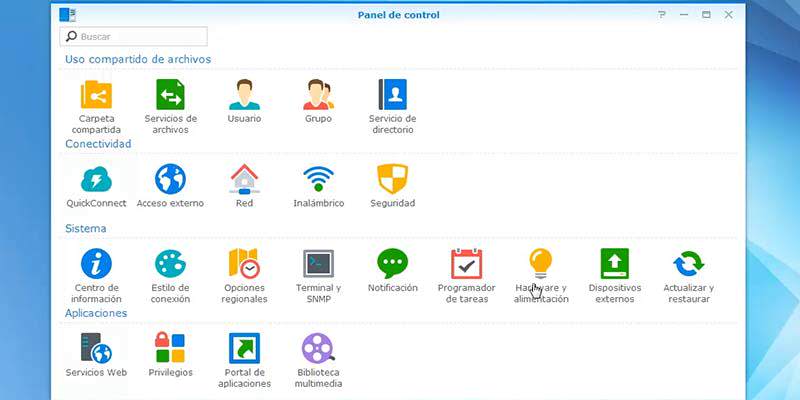Open the Seguridad shield icon

pyautogui.click(x=392, y=179)
